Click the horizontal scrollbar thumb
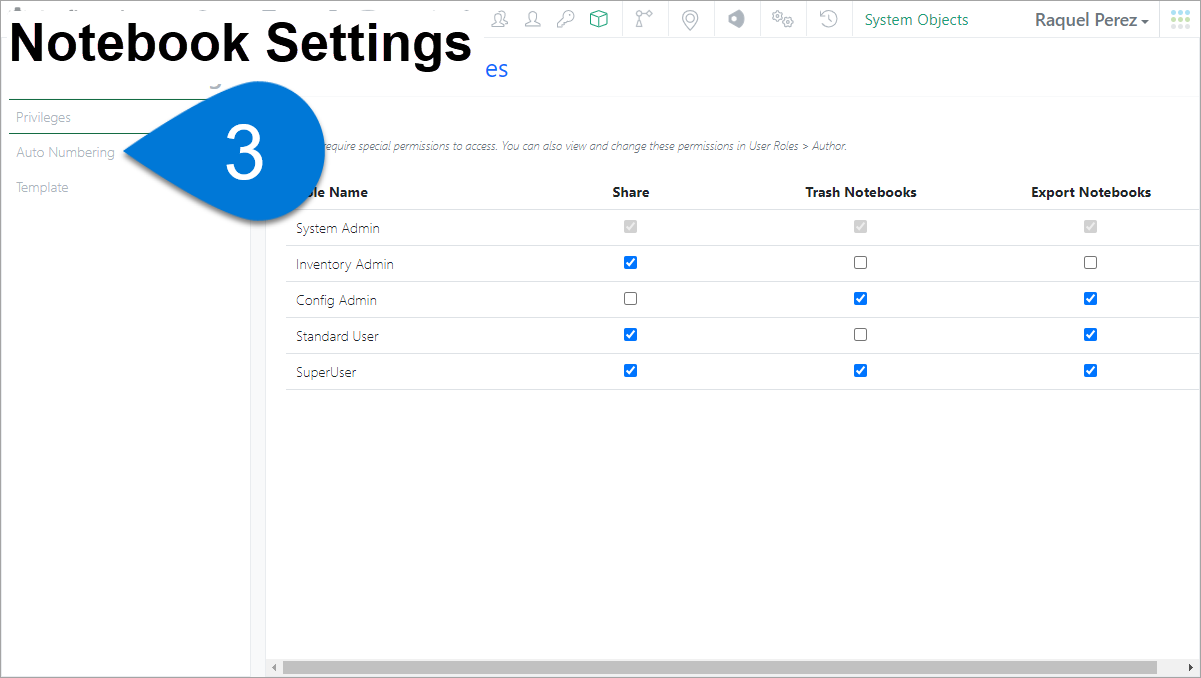 pyautogui.click(x=719, y=667)
